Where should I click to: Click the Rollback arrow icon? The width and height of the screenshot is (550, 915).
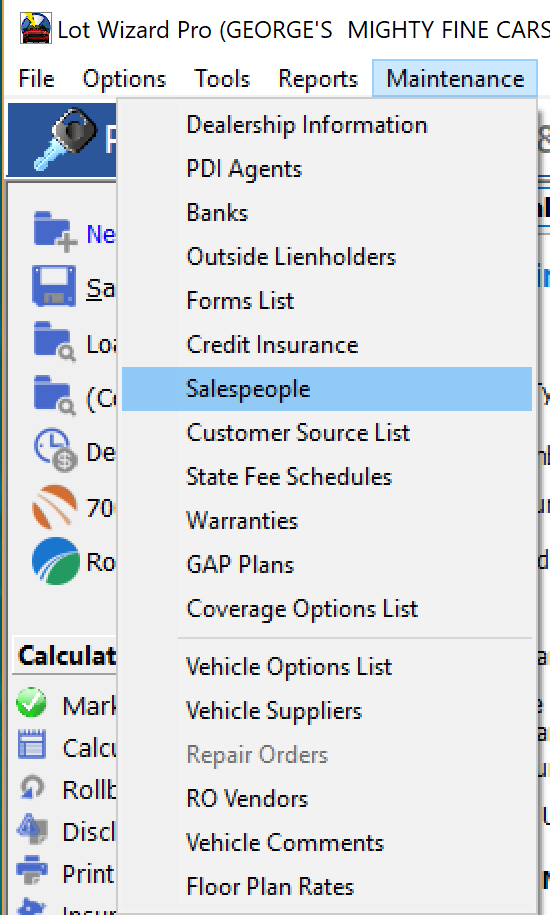pyautogui.click(x=32, y=787)
